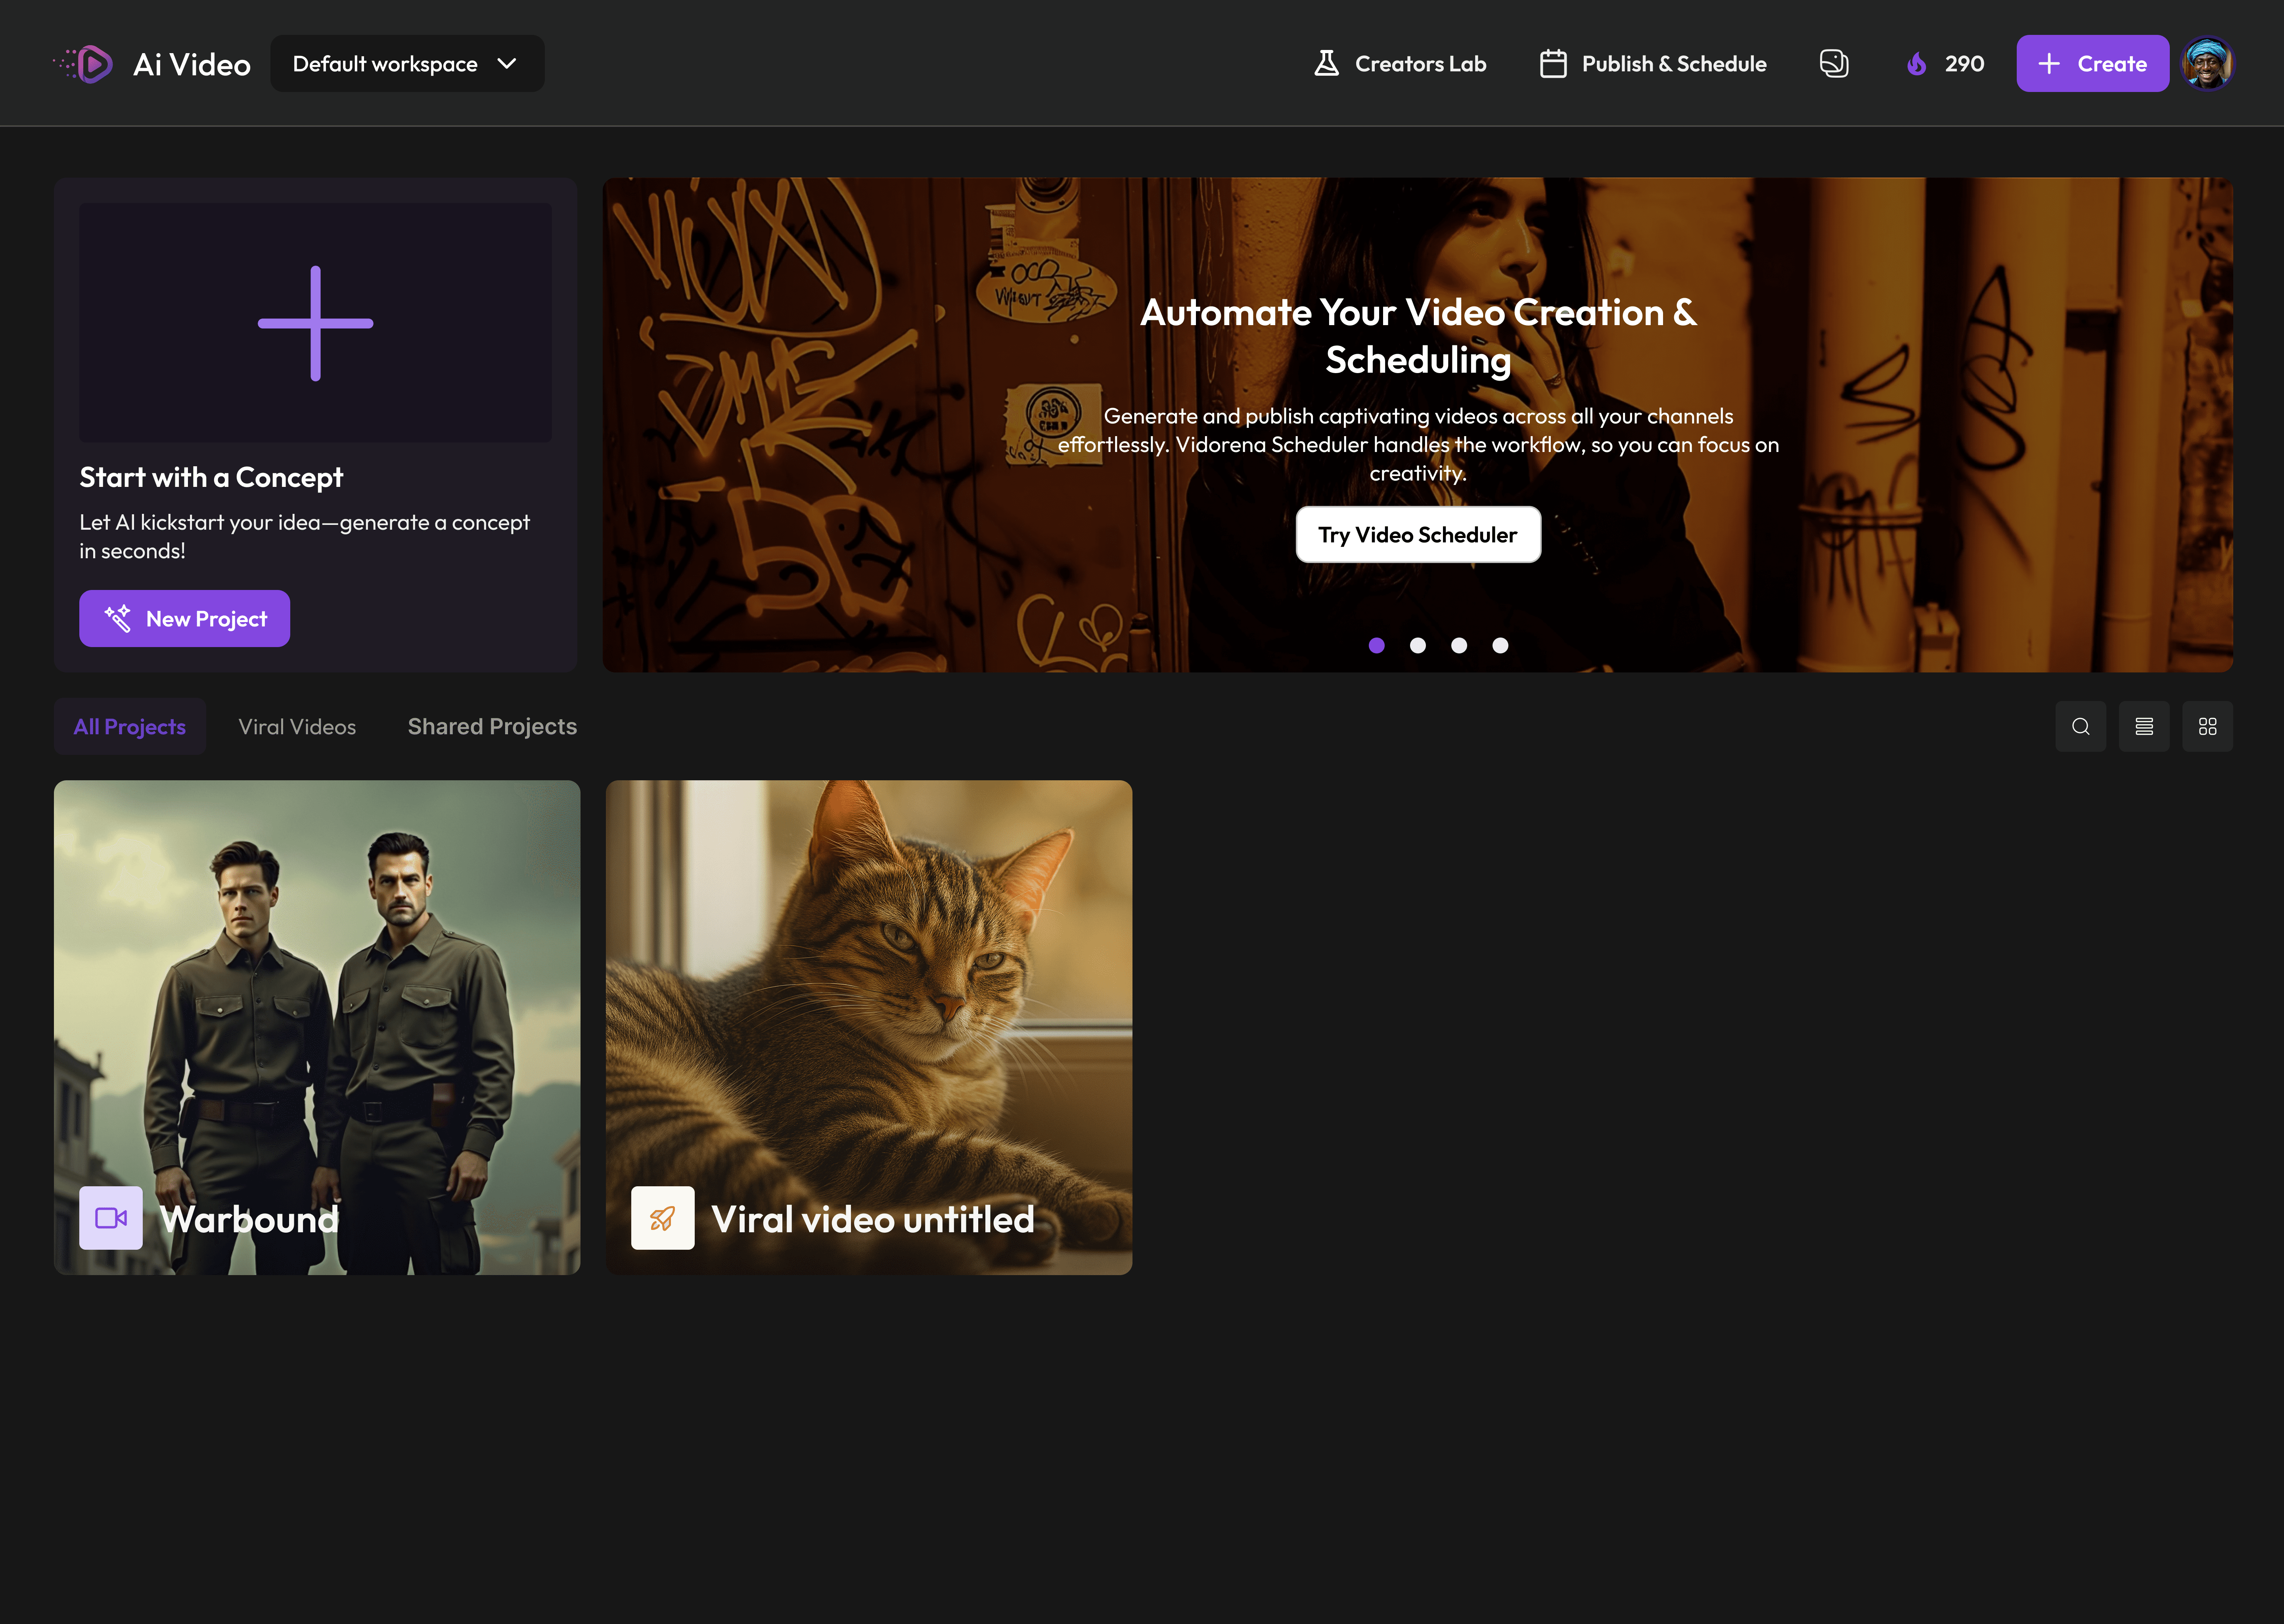Select the Viral Videos tab
2284x1624 pixels.
(x=297, y=727)
